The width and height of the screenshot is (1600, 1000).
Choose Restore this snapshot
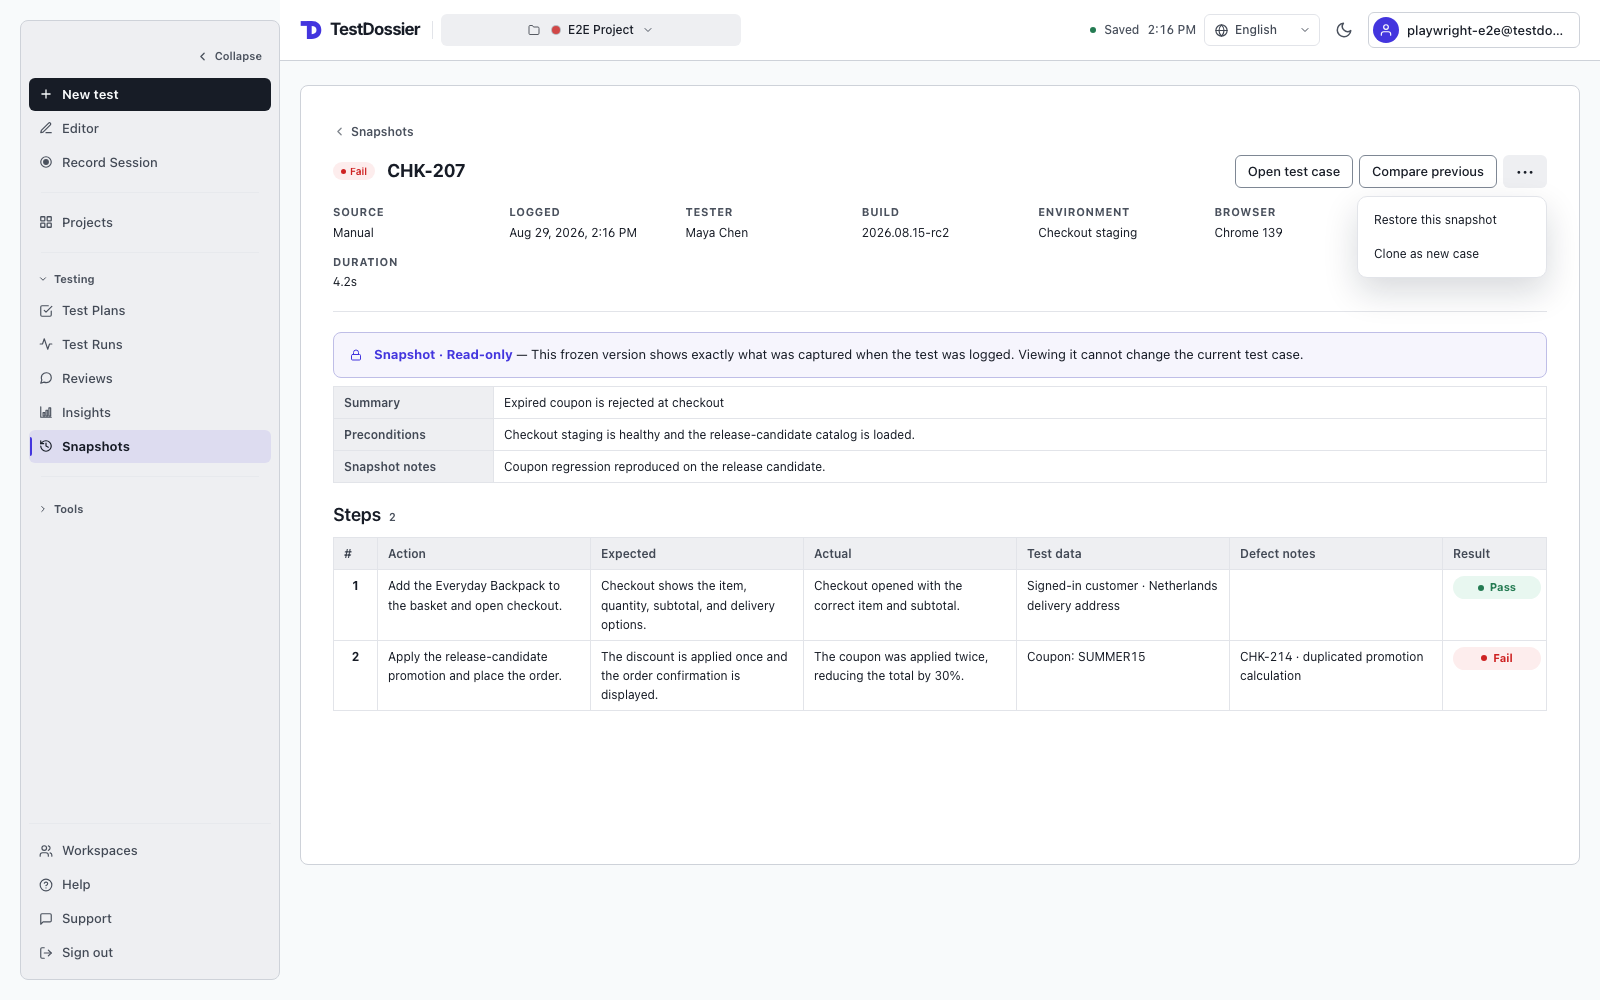pyautogui.click(x=1452, y=220)
